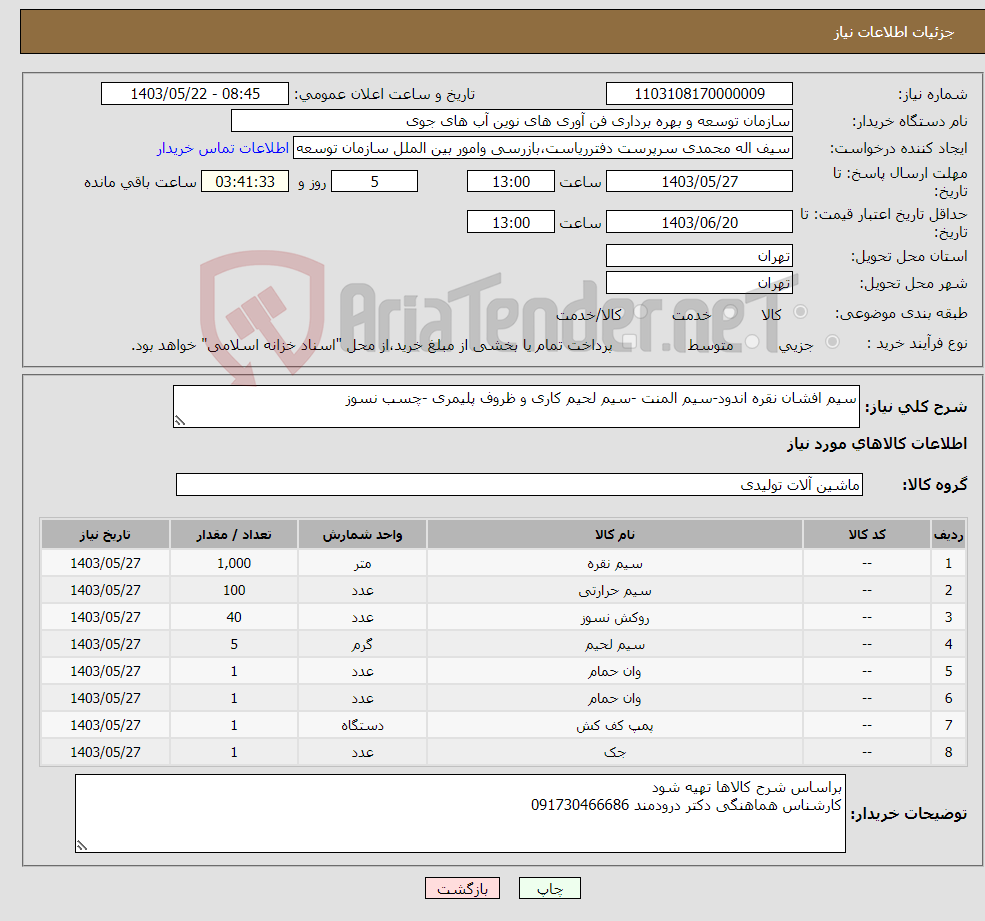Select the خدمت radio button

(729, 312)
